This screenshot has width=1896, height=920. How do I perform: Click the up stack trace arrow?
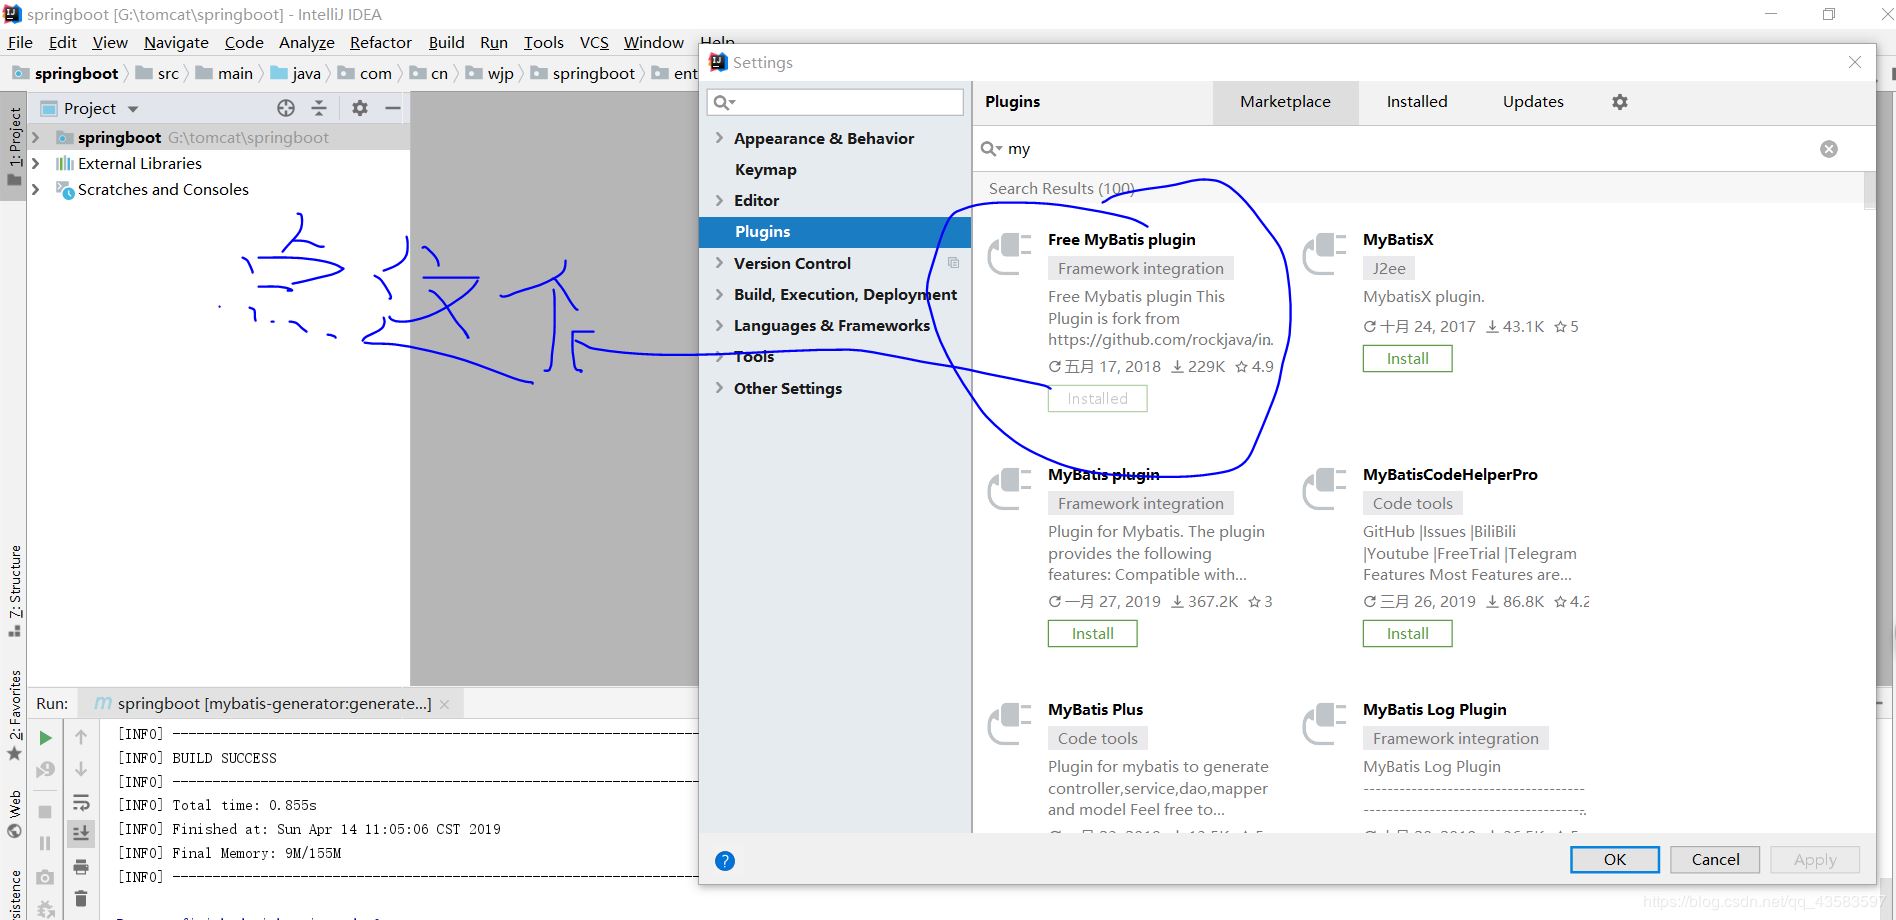click(x=81, y=737)
